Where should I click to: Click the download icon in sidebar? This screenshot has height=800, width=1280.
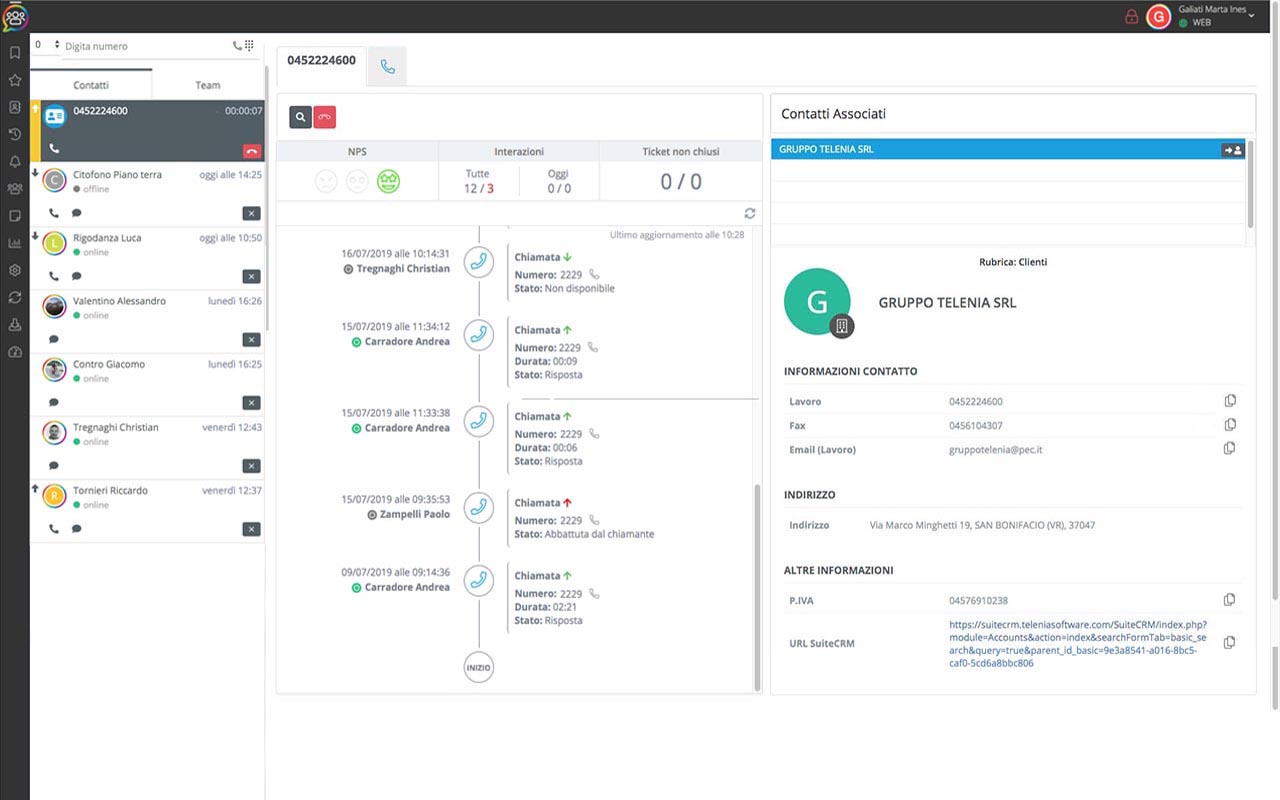(15, 324)
